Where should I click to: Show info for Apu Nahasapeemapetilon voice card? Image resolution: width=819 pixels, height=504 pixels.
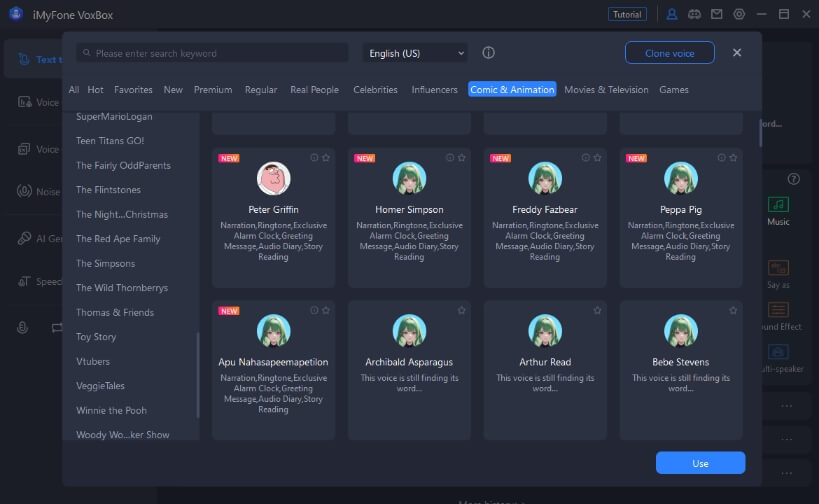[314, 310]
